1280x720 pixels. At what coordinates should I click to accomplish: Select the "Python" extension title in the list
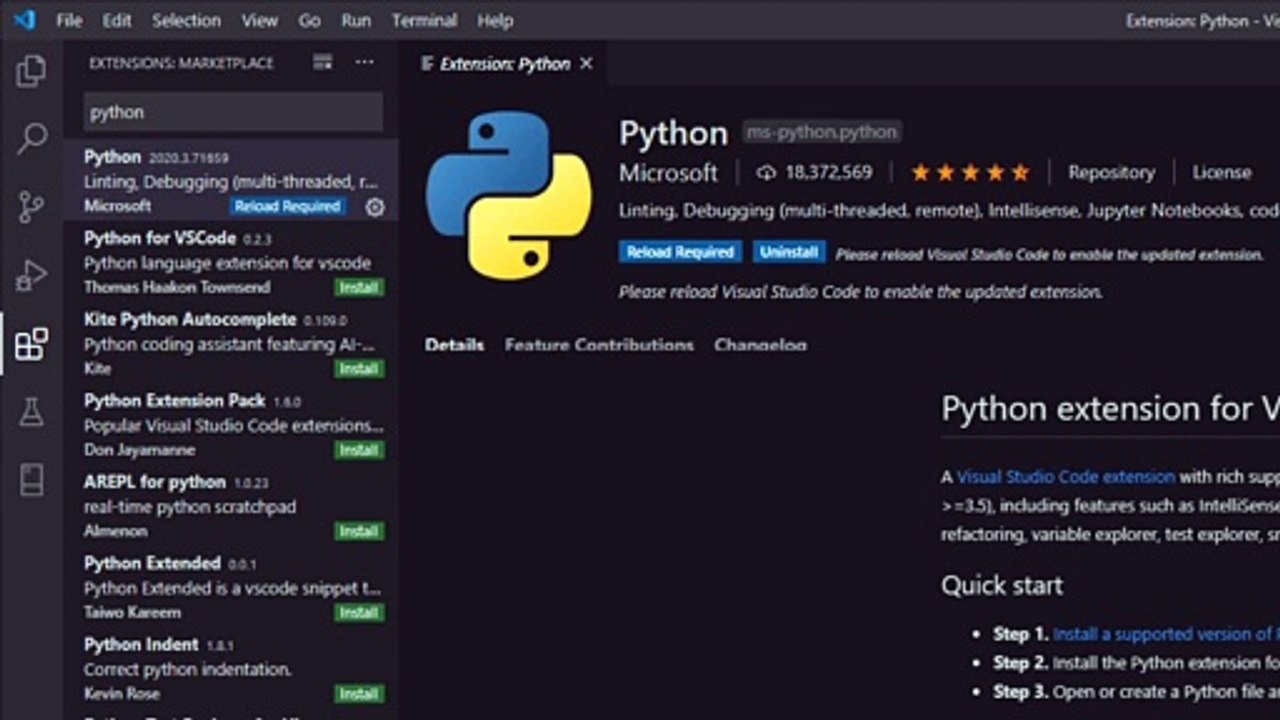point(112,157)
